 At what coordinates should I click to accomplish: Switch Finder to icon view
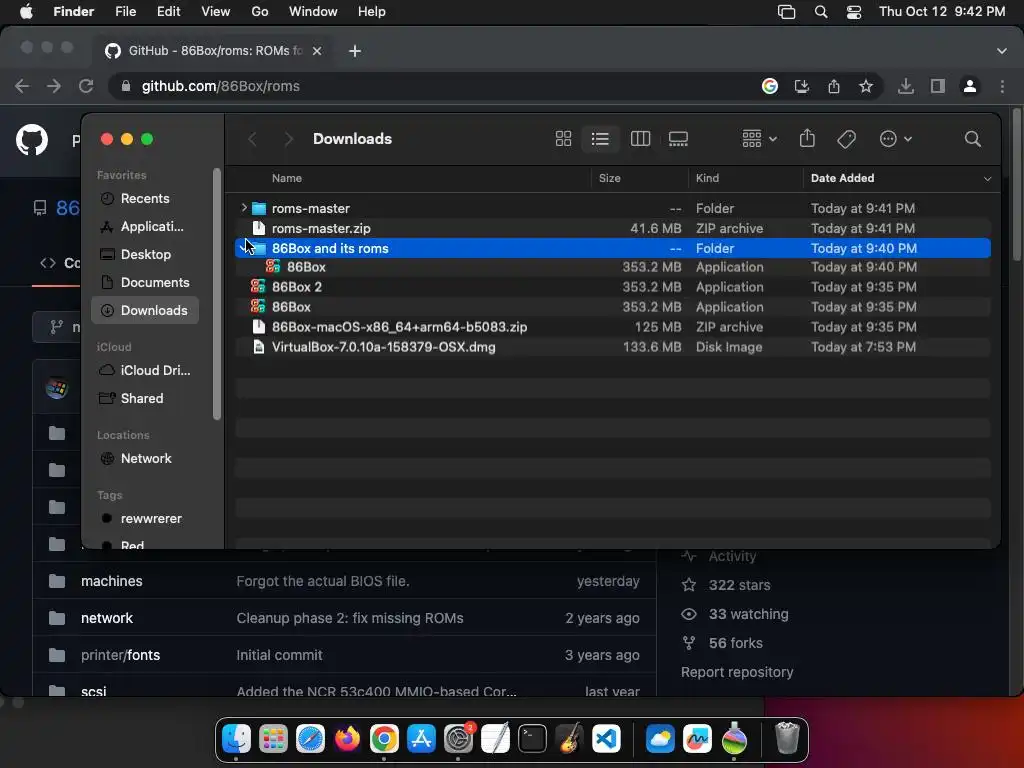point(563,138)
